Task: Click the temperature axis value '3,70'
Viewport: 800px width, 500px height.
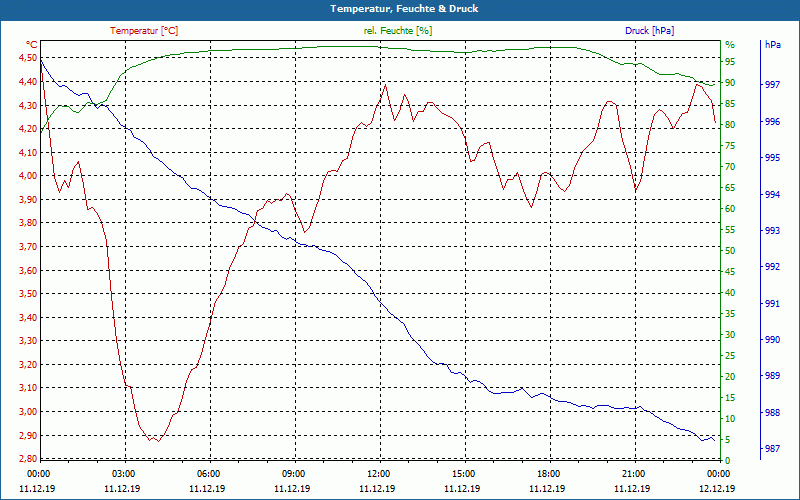Action: coord(28,246)
